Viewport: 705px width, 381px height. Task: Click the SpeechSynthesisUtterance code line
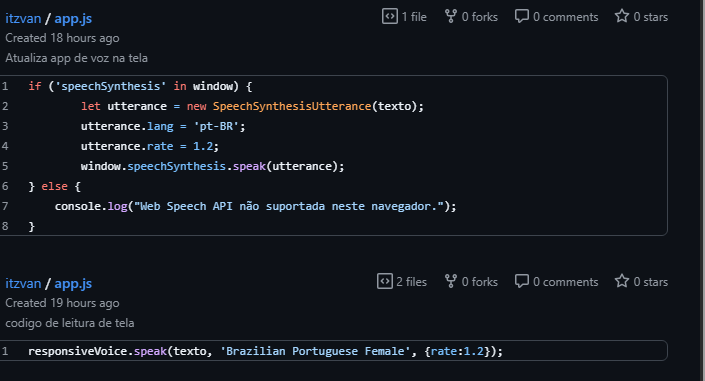tap(252, 106)
